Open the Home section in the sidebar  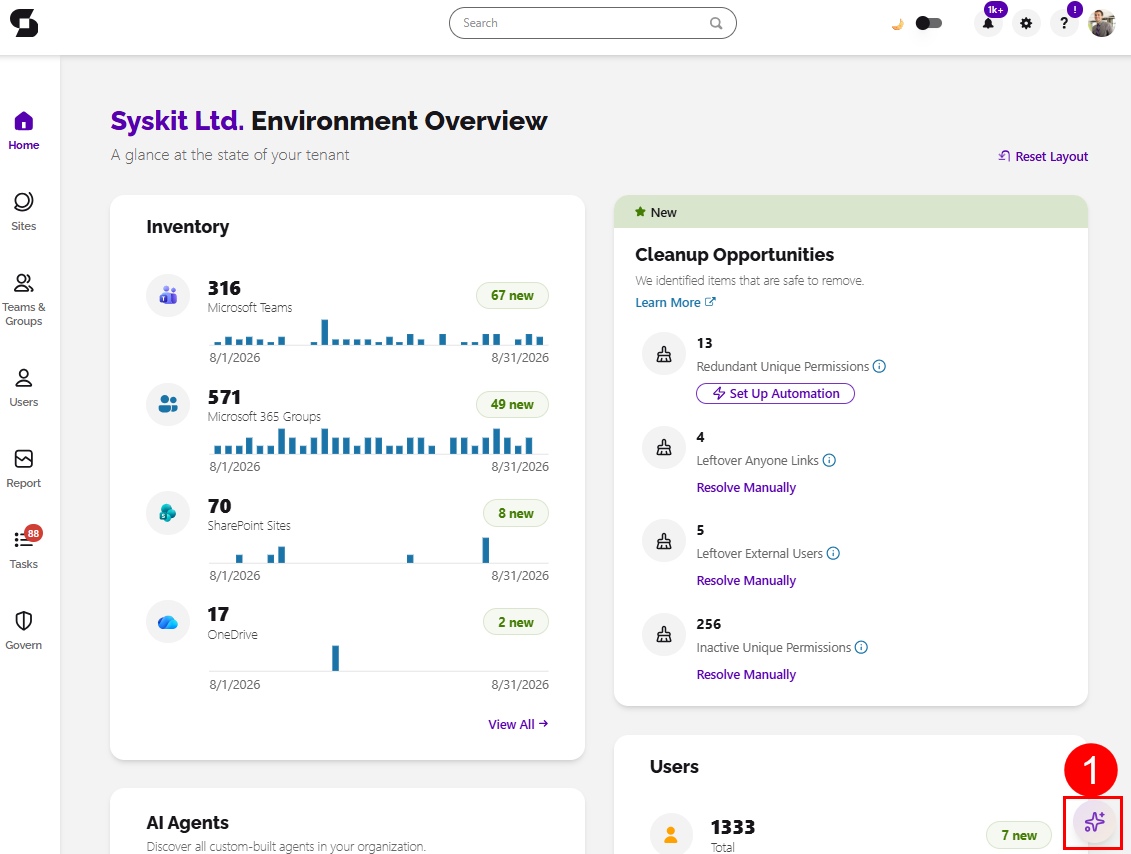tap(24, 131)
